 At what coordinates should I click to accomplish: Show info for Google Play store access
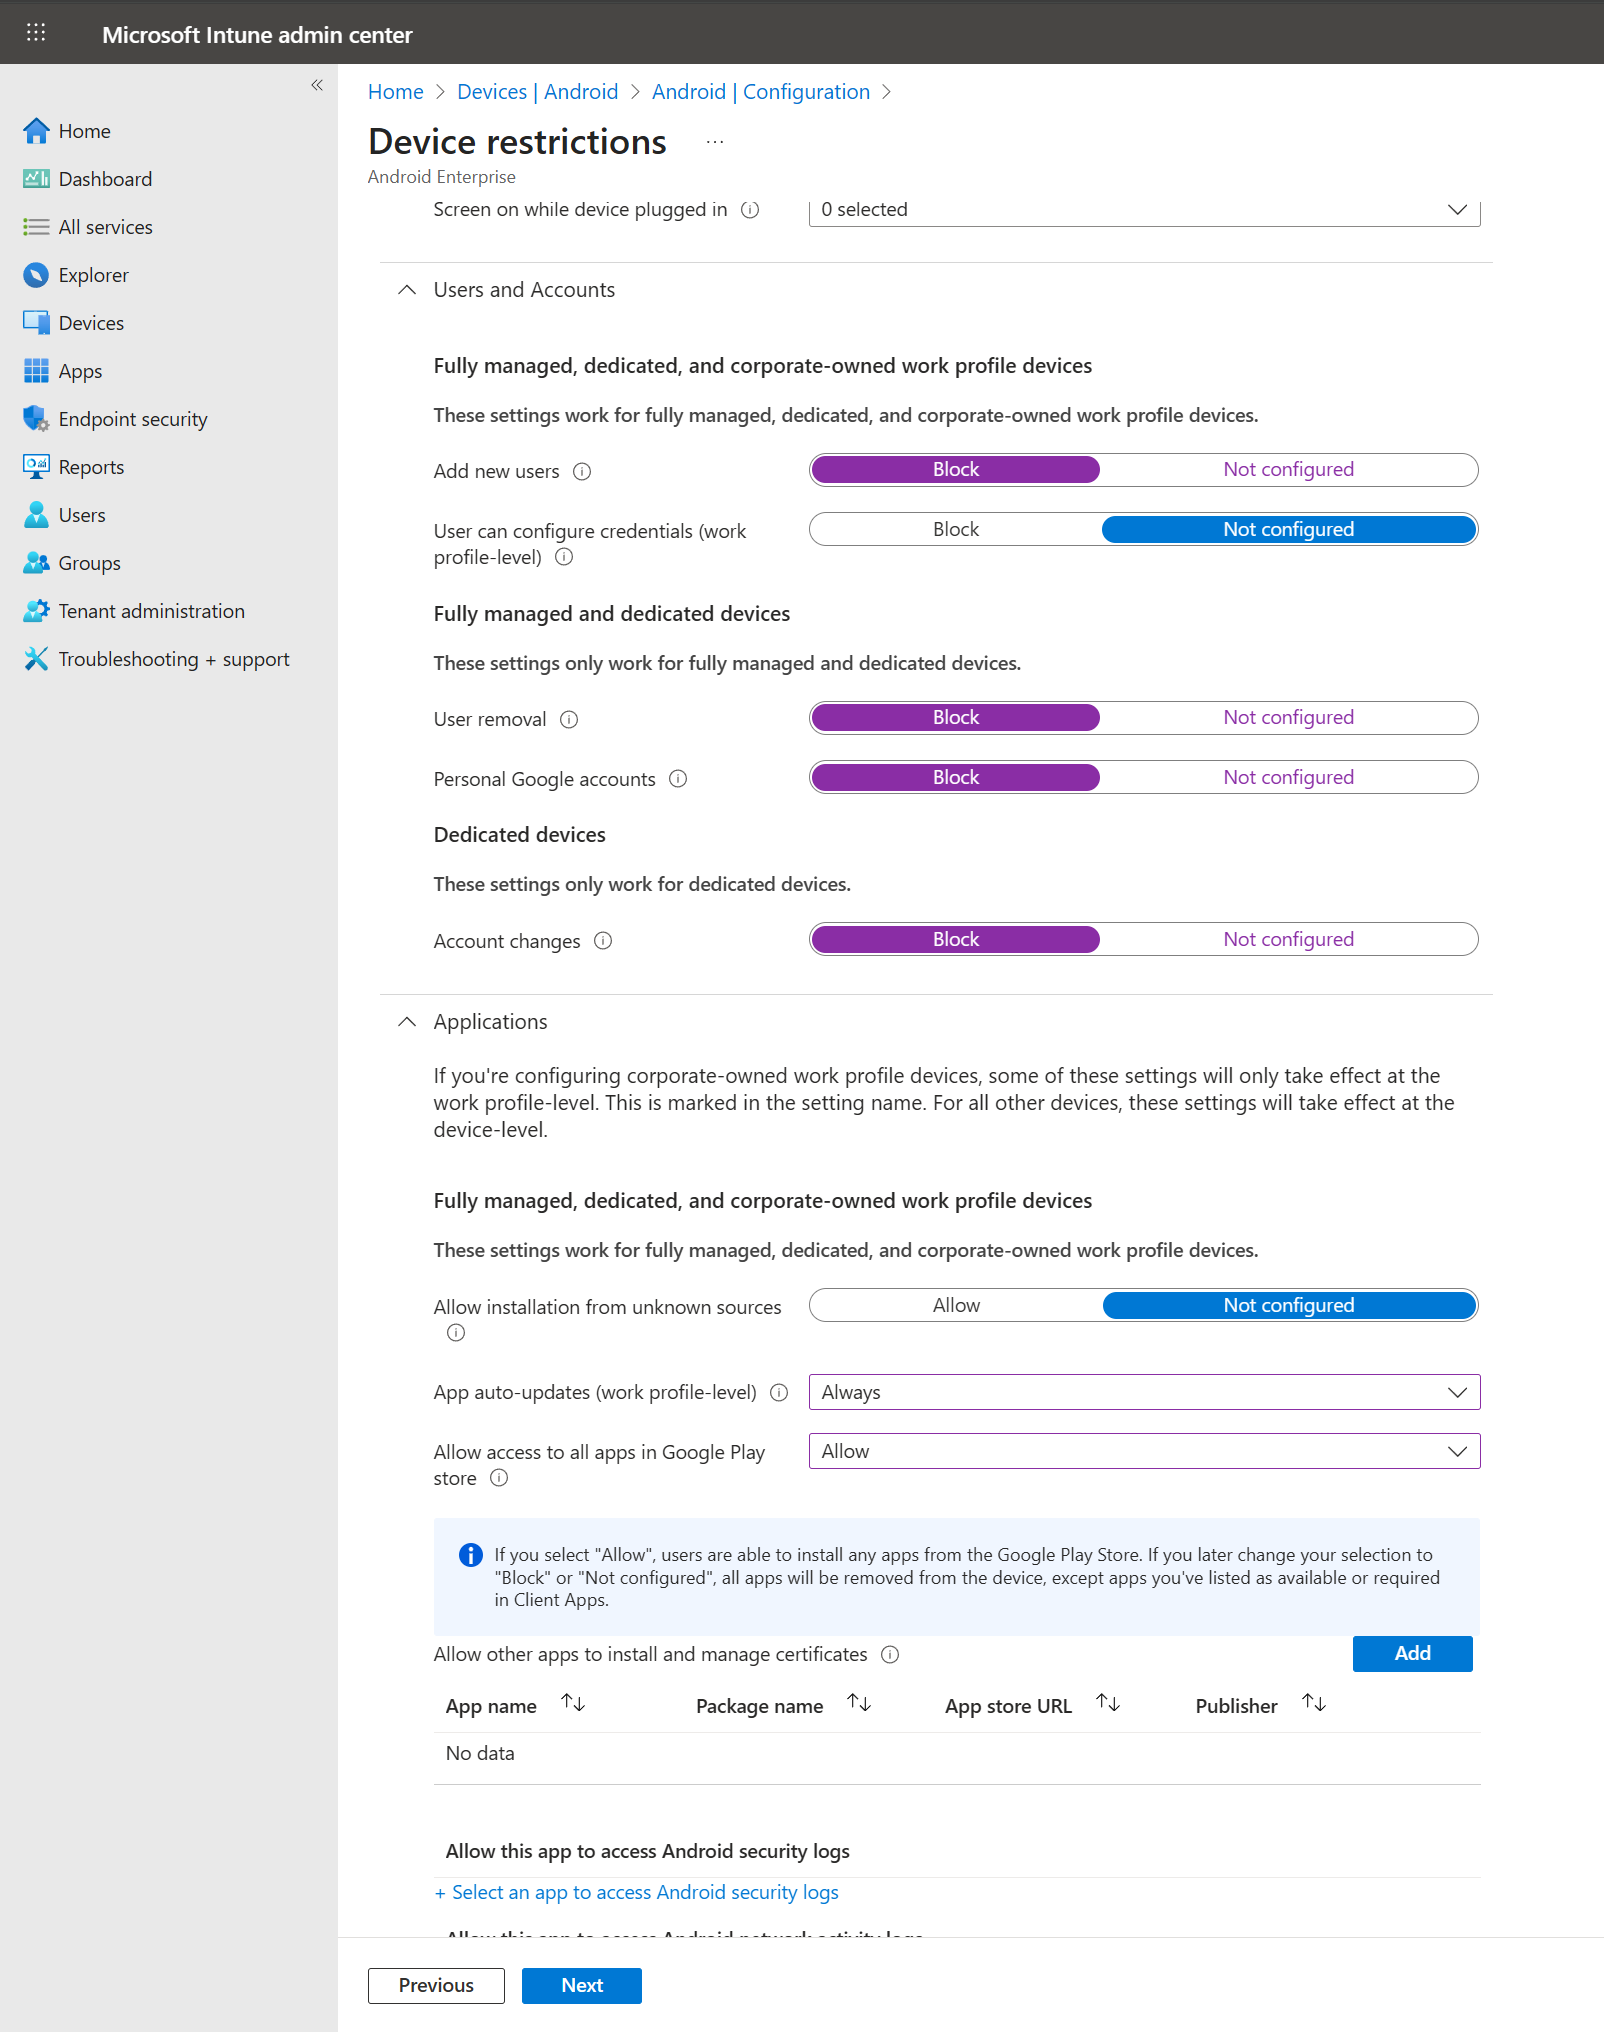(499, 1478)
